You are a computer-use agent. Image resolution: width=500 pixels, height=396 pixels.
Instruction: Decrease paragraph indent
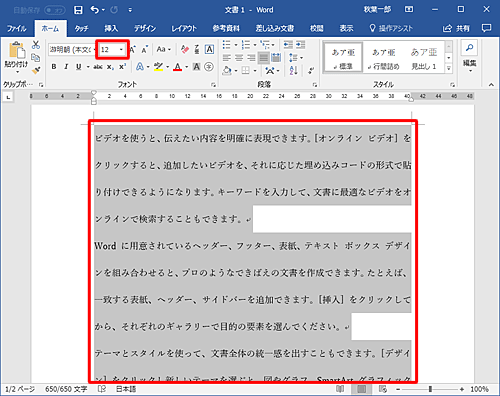(x=288, y=45)
